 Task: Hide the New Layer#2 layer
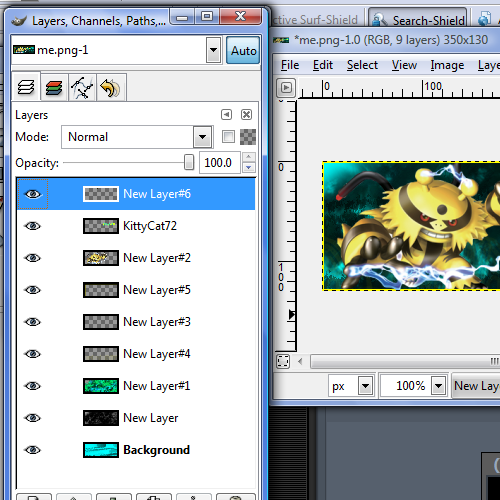(x=33, y=258)
